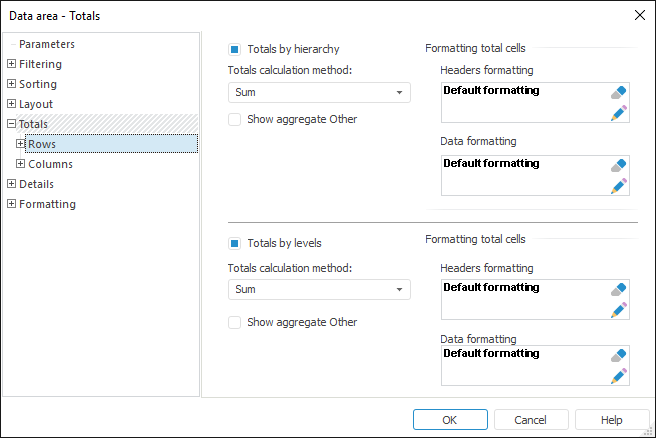Click the Cancel button
The height and width of the screenshot is (438, 656).
(531, 420)
